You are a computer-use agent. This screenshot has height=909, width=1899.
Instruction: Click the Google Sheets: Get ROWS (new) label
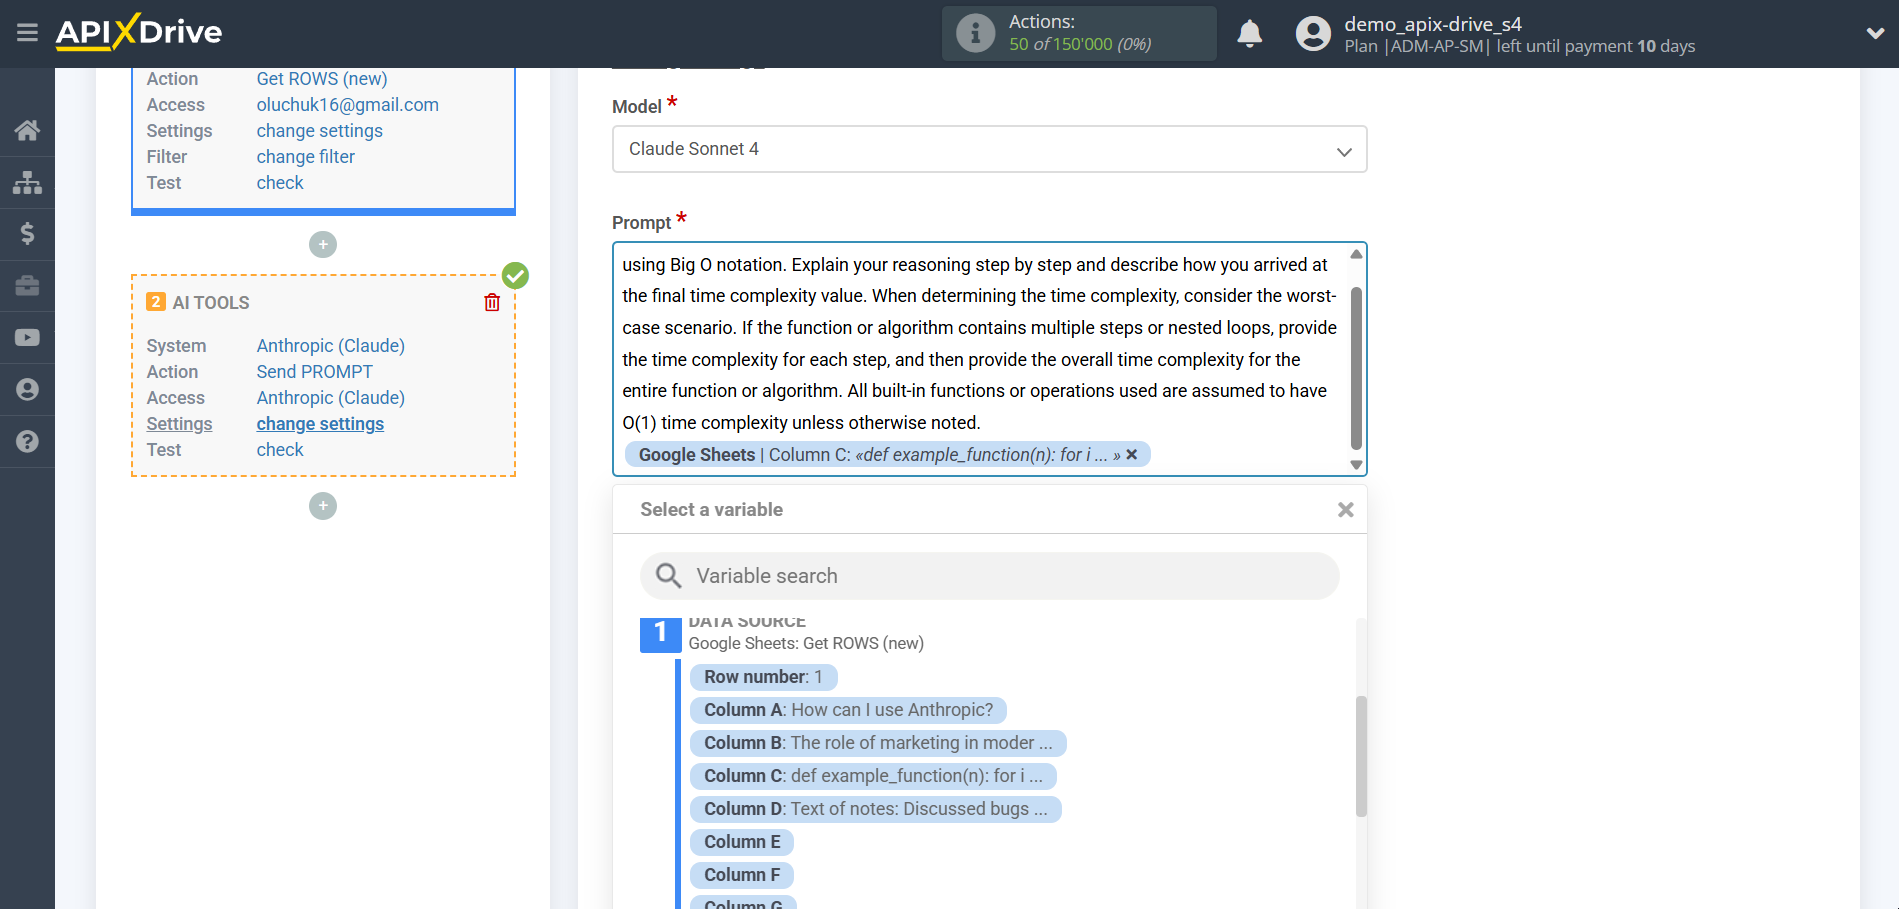point(806,643)
